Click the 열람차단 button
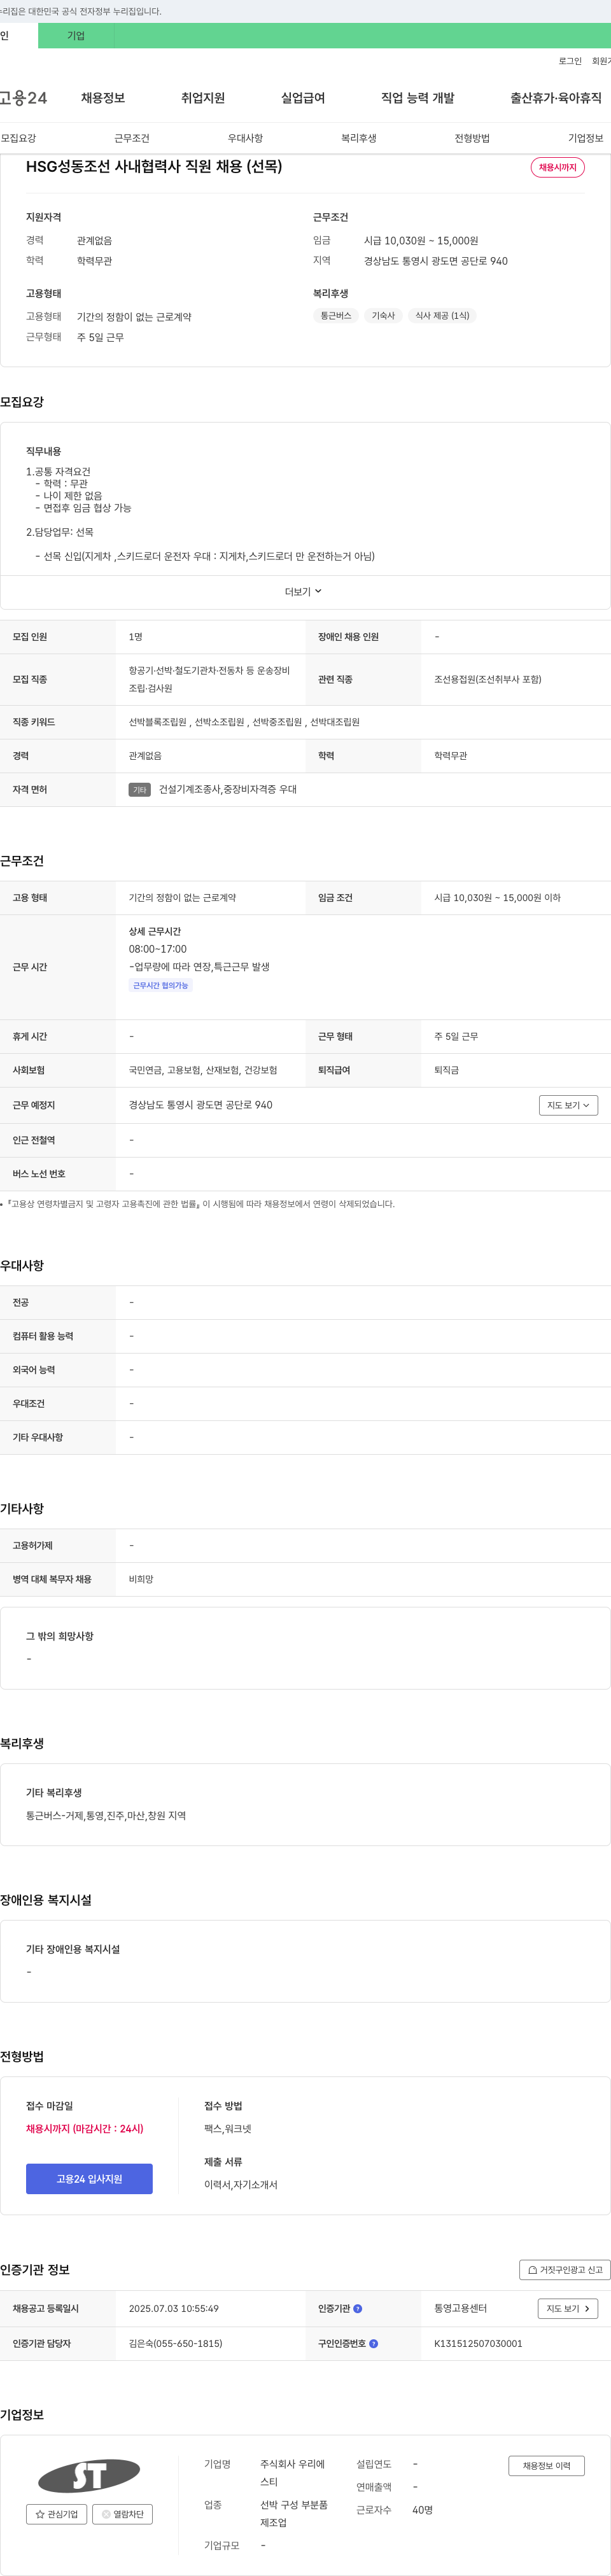This screenshot has height=2576, width=611. [x=123, y=2514]
